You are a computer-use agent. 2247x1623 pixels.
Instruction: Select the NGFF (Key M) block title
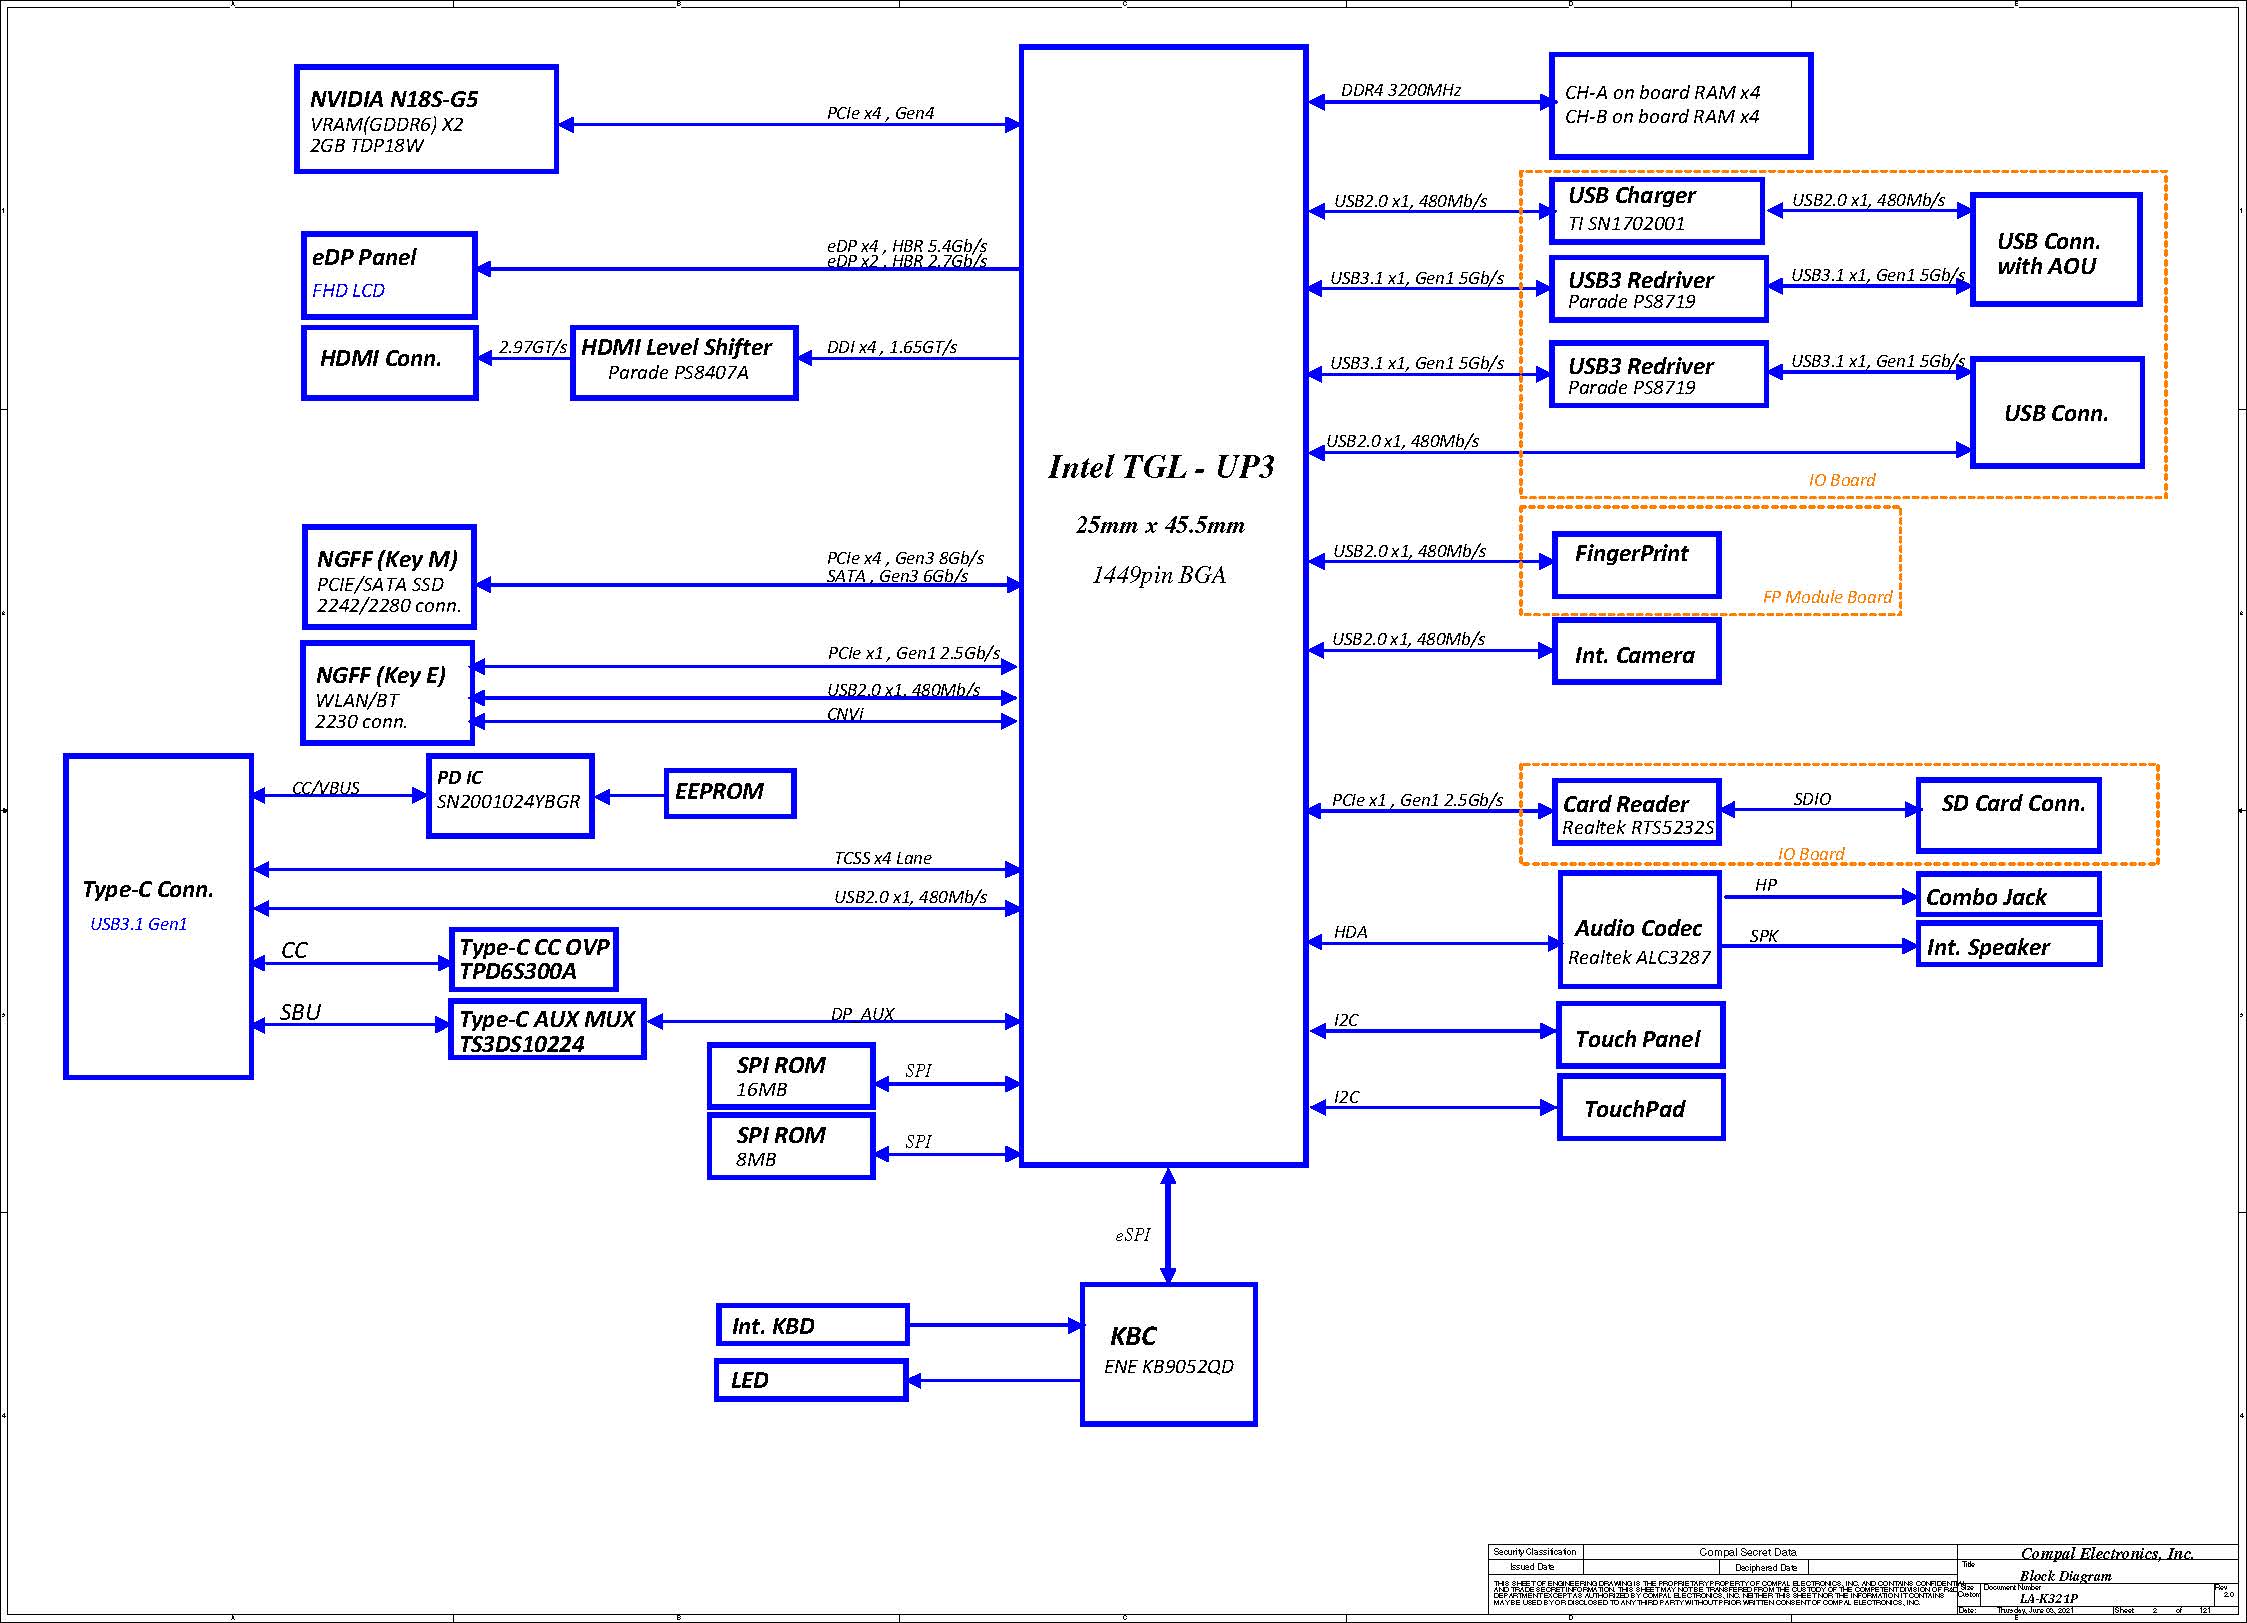pos(387,560)
